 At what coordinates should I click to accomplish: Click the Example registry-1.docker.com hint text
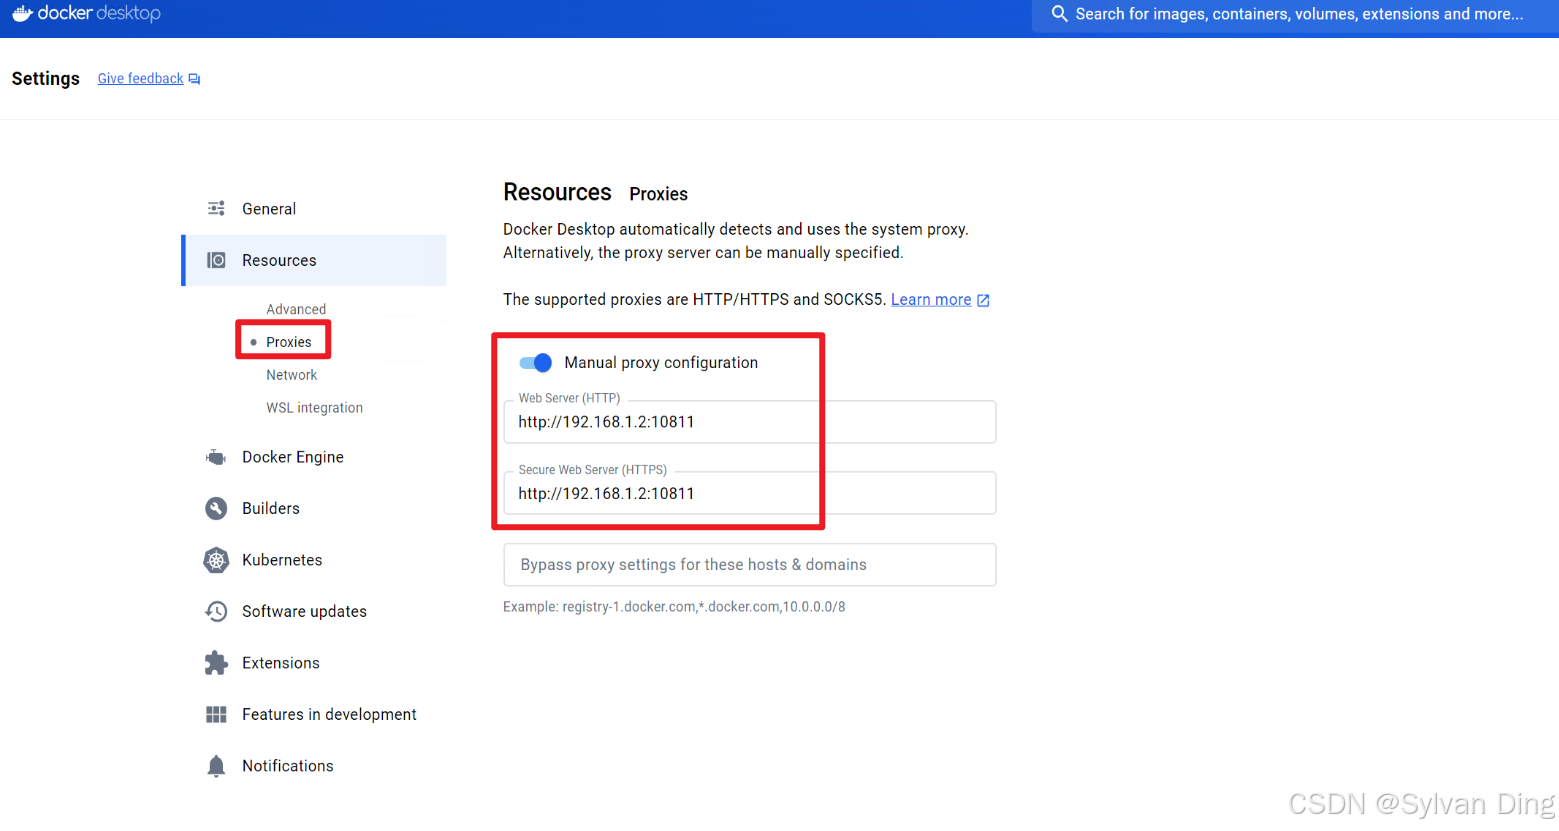coord(674,607)
